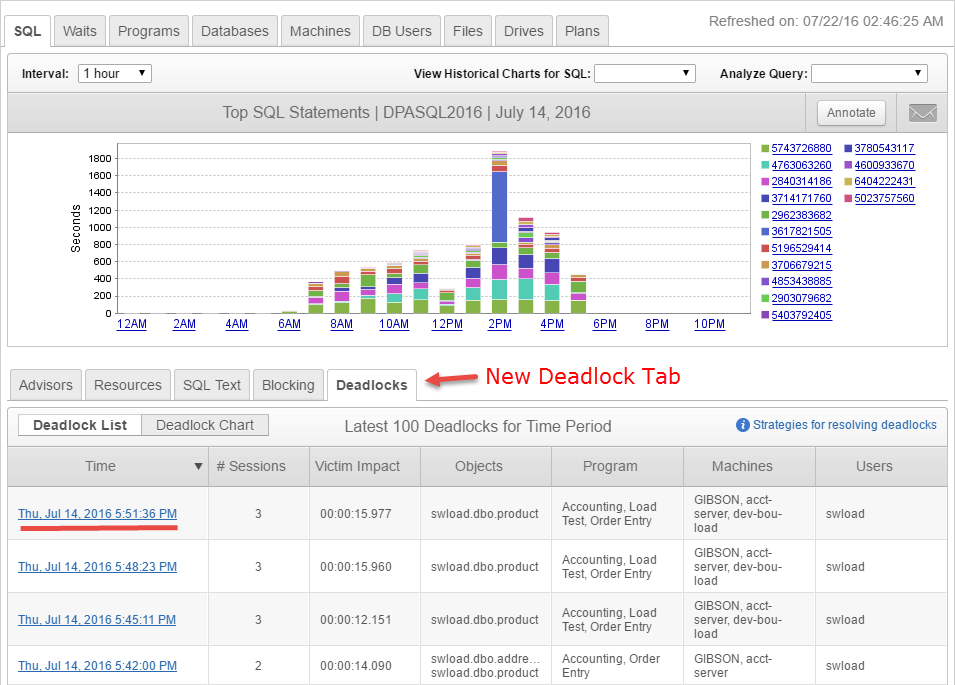This screenshot has height=685, width=955.
Task: Go to the Plans tab
Action: (x=582, y=31)
